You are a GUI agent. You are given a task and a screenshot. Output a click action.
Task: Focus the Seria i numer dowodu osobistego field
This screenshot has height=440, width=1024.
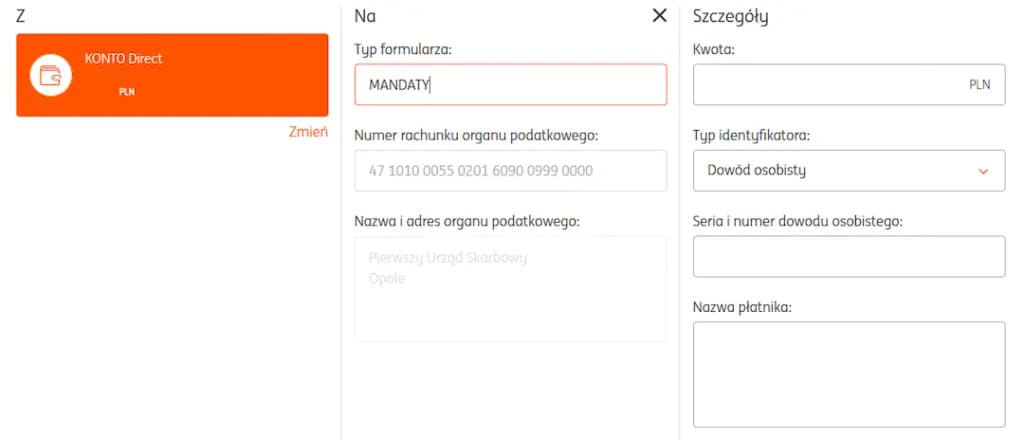click(x=848, y=257)
